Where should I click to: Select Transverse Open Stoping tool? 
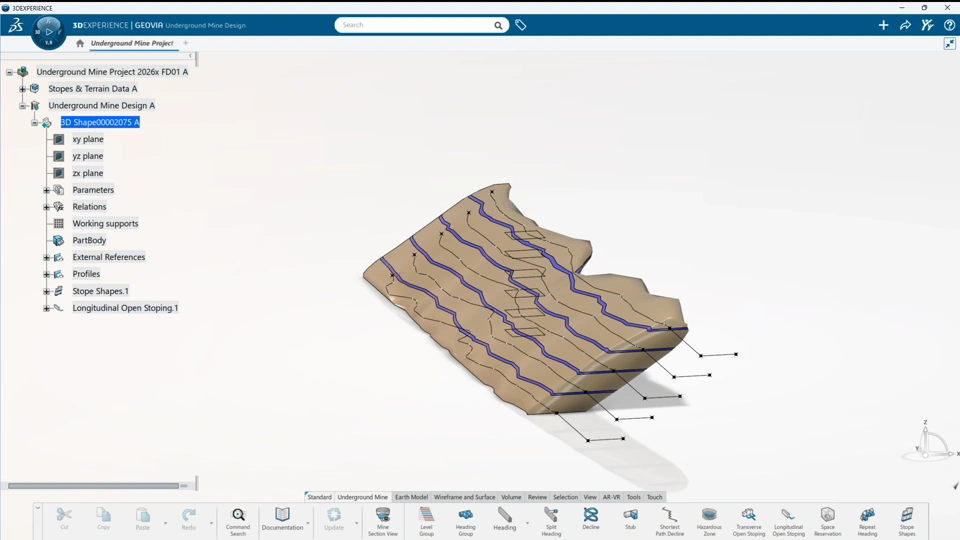[749, 522]
